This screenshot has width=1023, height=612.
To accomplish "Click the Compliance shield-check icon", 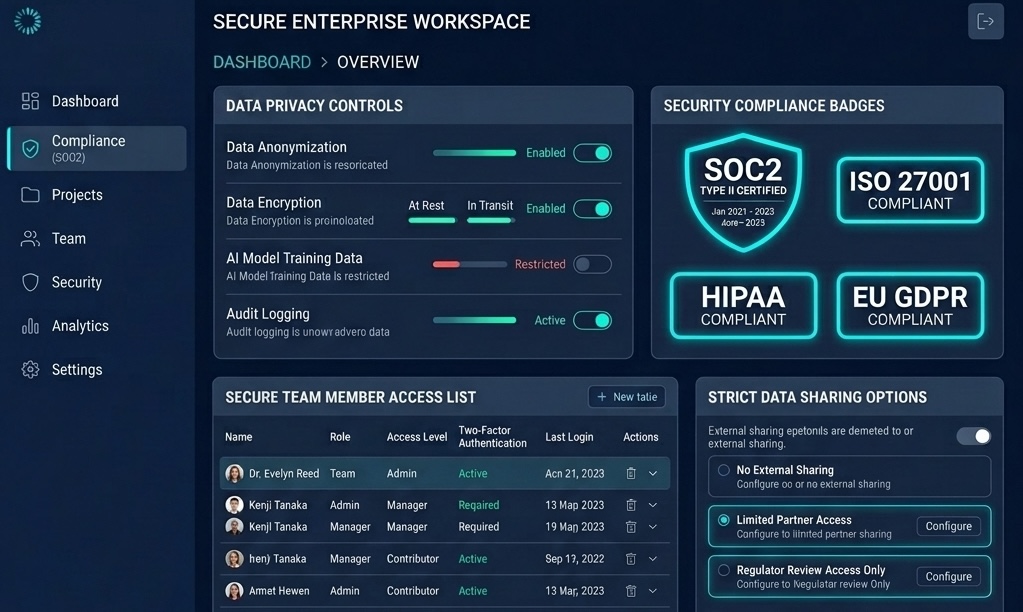I will (30, 148).
